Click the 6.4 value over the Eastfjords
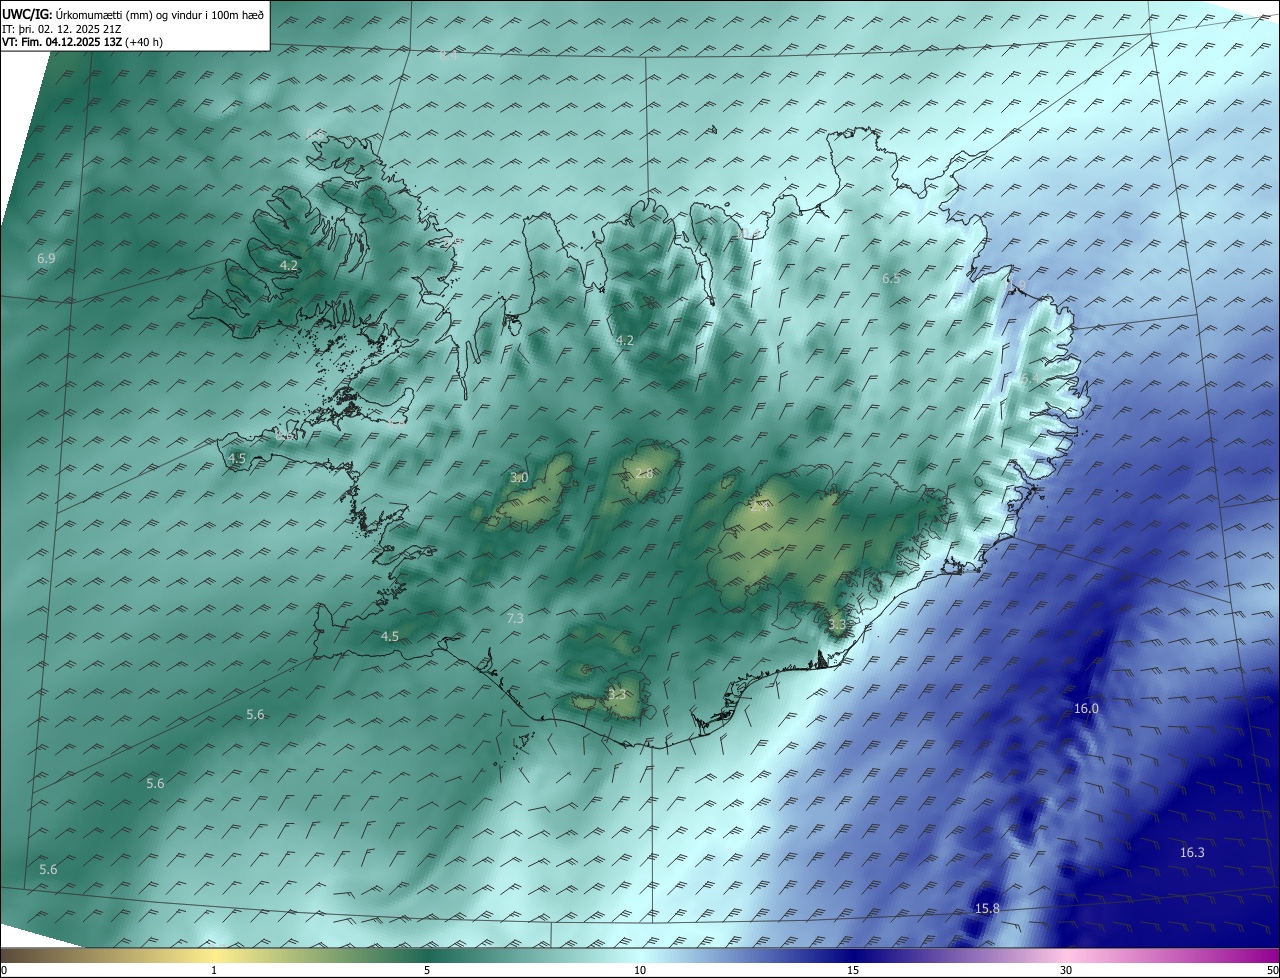The image size is (1280, 978). click(x=1029, y=378)
